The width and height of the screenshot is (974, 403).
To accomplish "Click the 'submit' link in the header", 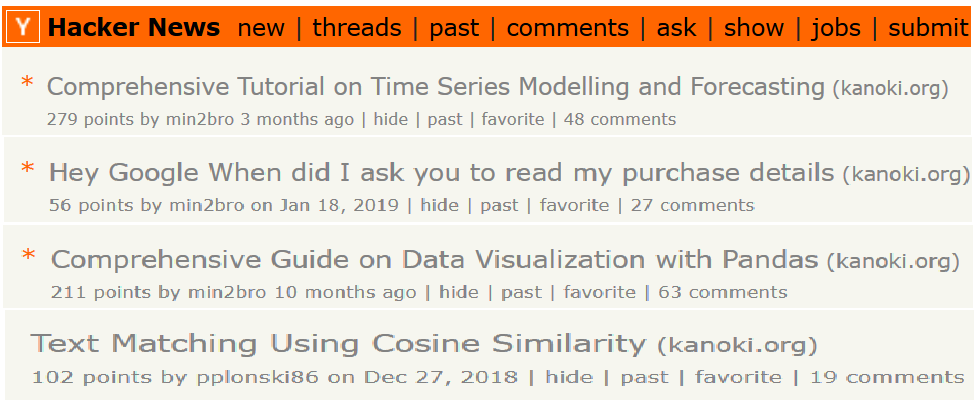I will click(x=928, y=28).
